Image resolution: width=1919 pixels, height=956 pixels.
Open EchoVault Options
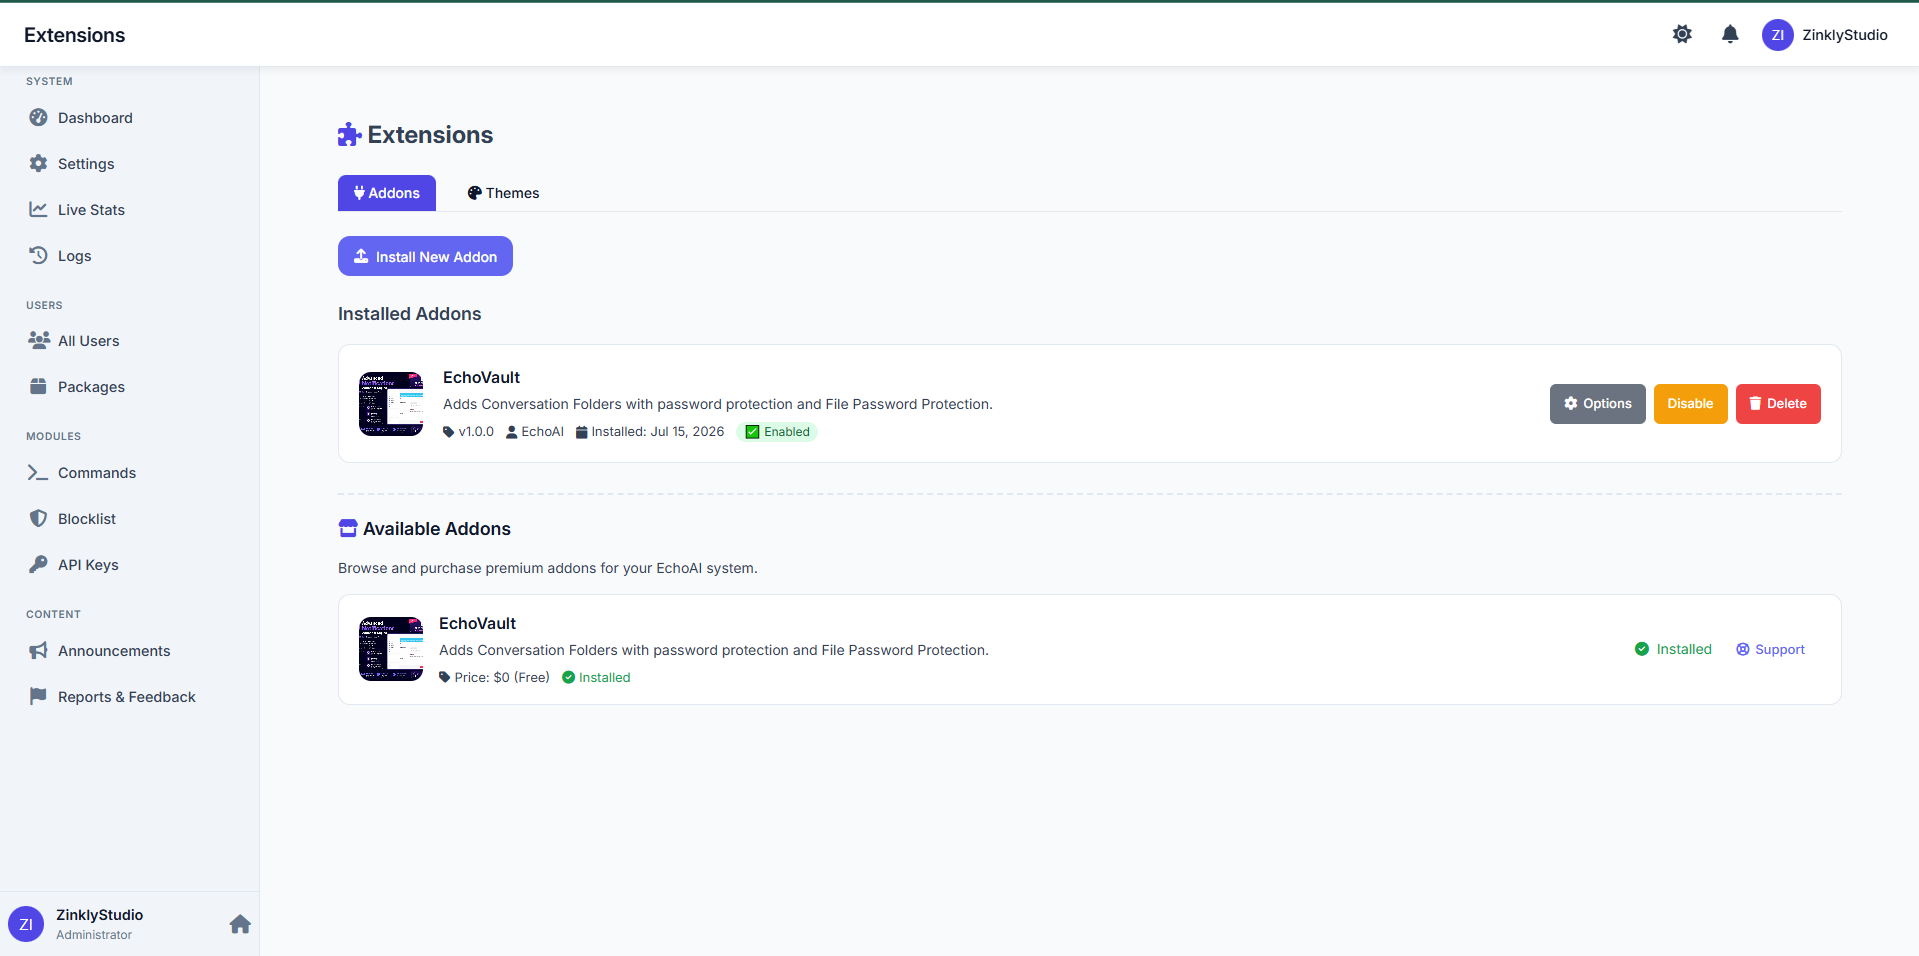pyautogui.click(x=1597, y=404)
